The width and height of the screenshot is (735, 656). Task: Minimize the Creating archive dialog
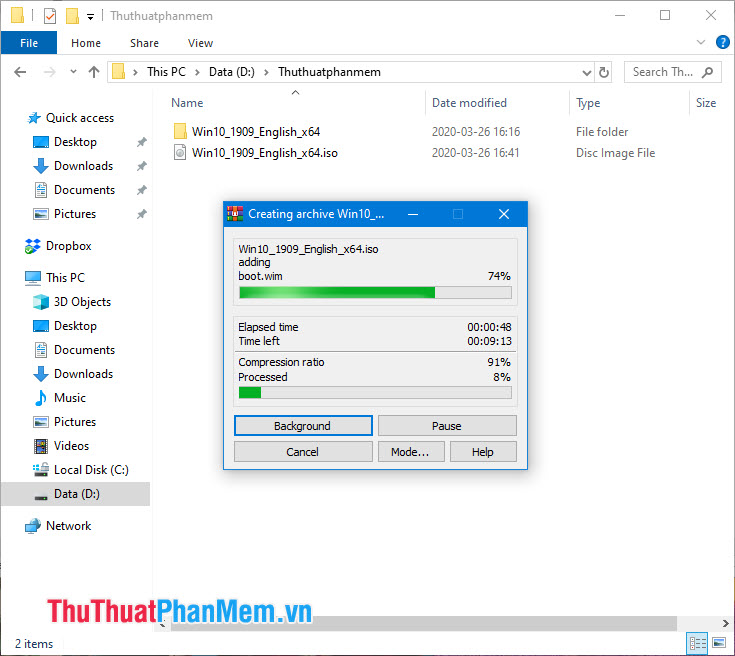pyautogui.click(x=413, y=214)
